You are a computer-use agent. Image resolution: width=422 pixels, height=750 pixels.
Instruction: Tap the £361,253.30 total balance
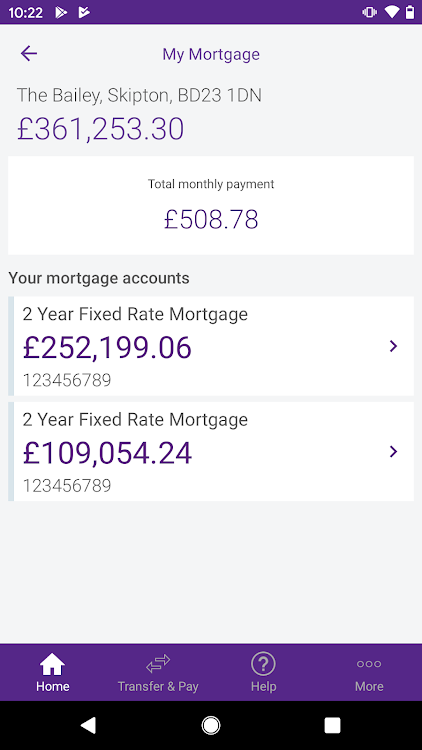tap(100, 129)
